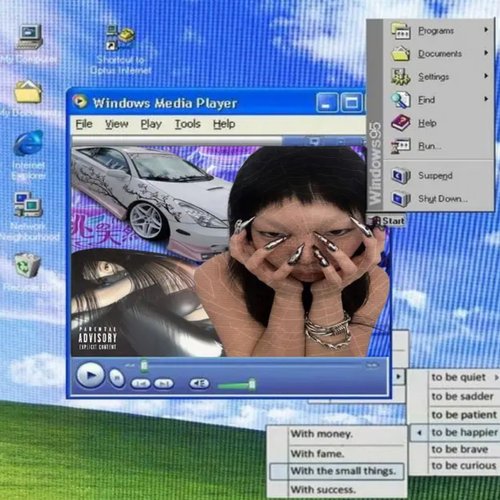Select "to be brave" menu entry

tap(460, 449)
